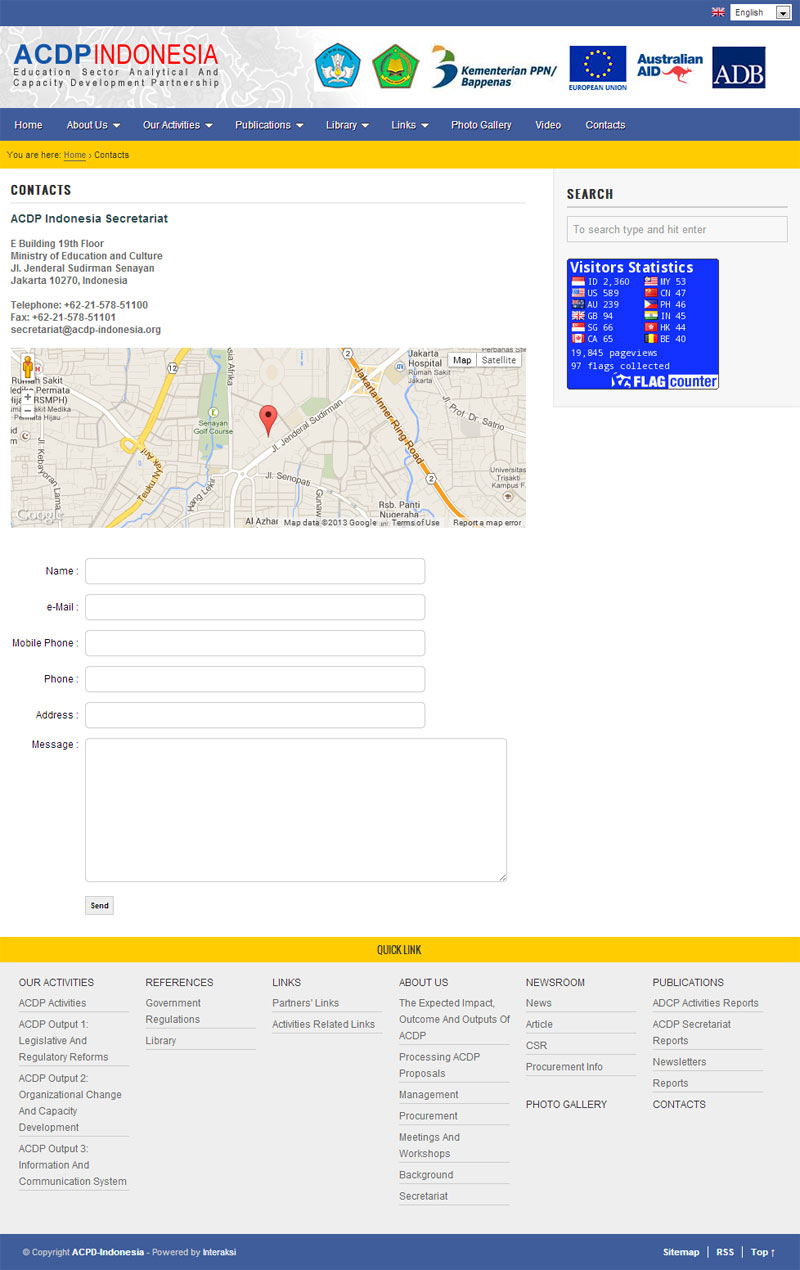This screenshot has height=1270, width=800.
Task: Open the Contacts nav item
Action: [x=605, y=125]
